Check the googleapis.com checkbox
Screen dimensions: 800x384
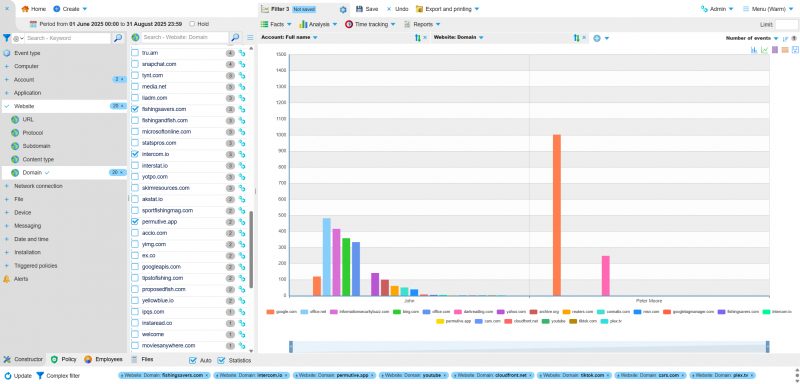135,267
